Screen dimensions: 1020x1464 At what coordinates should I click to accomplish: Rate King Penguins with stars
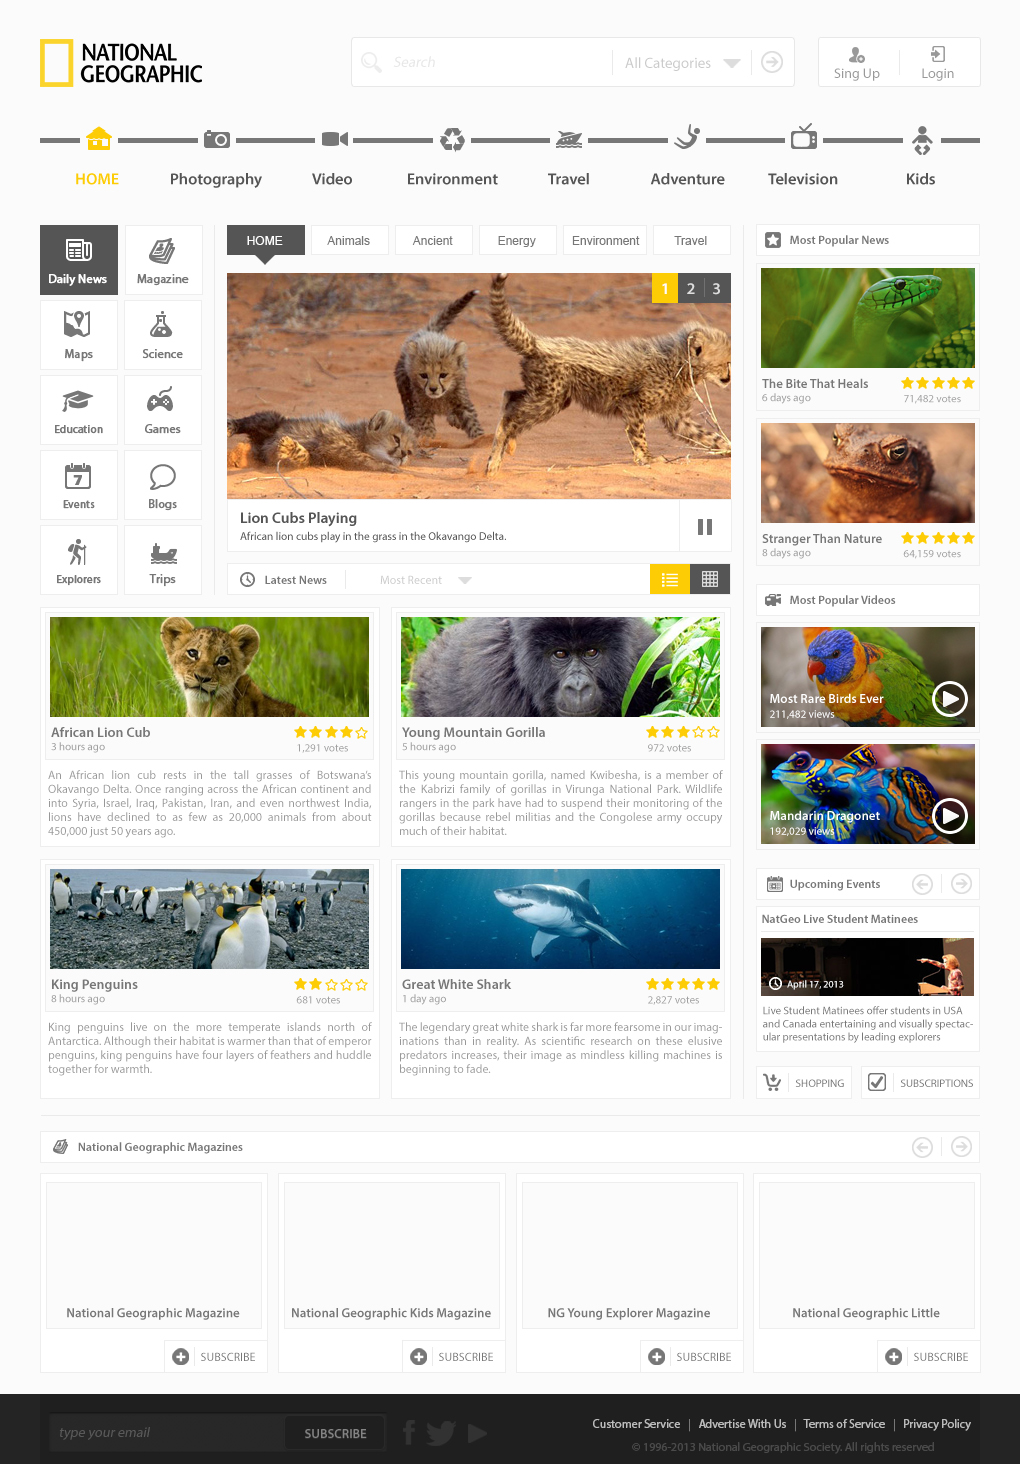point(331,985)
